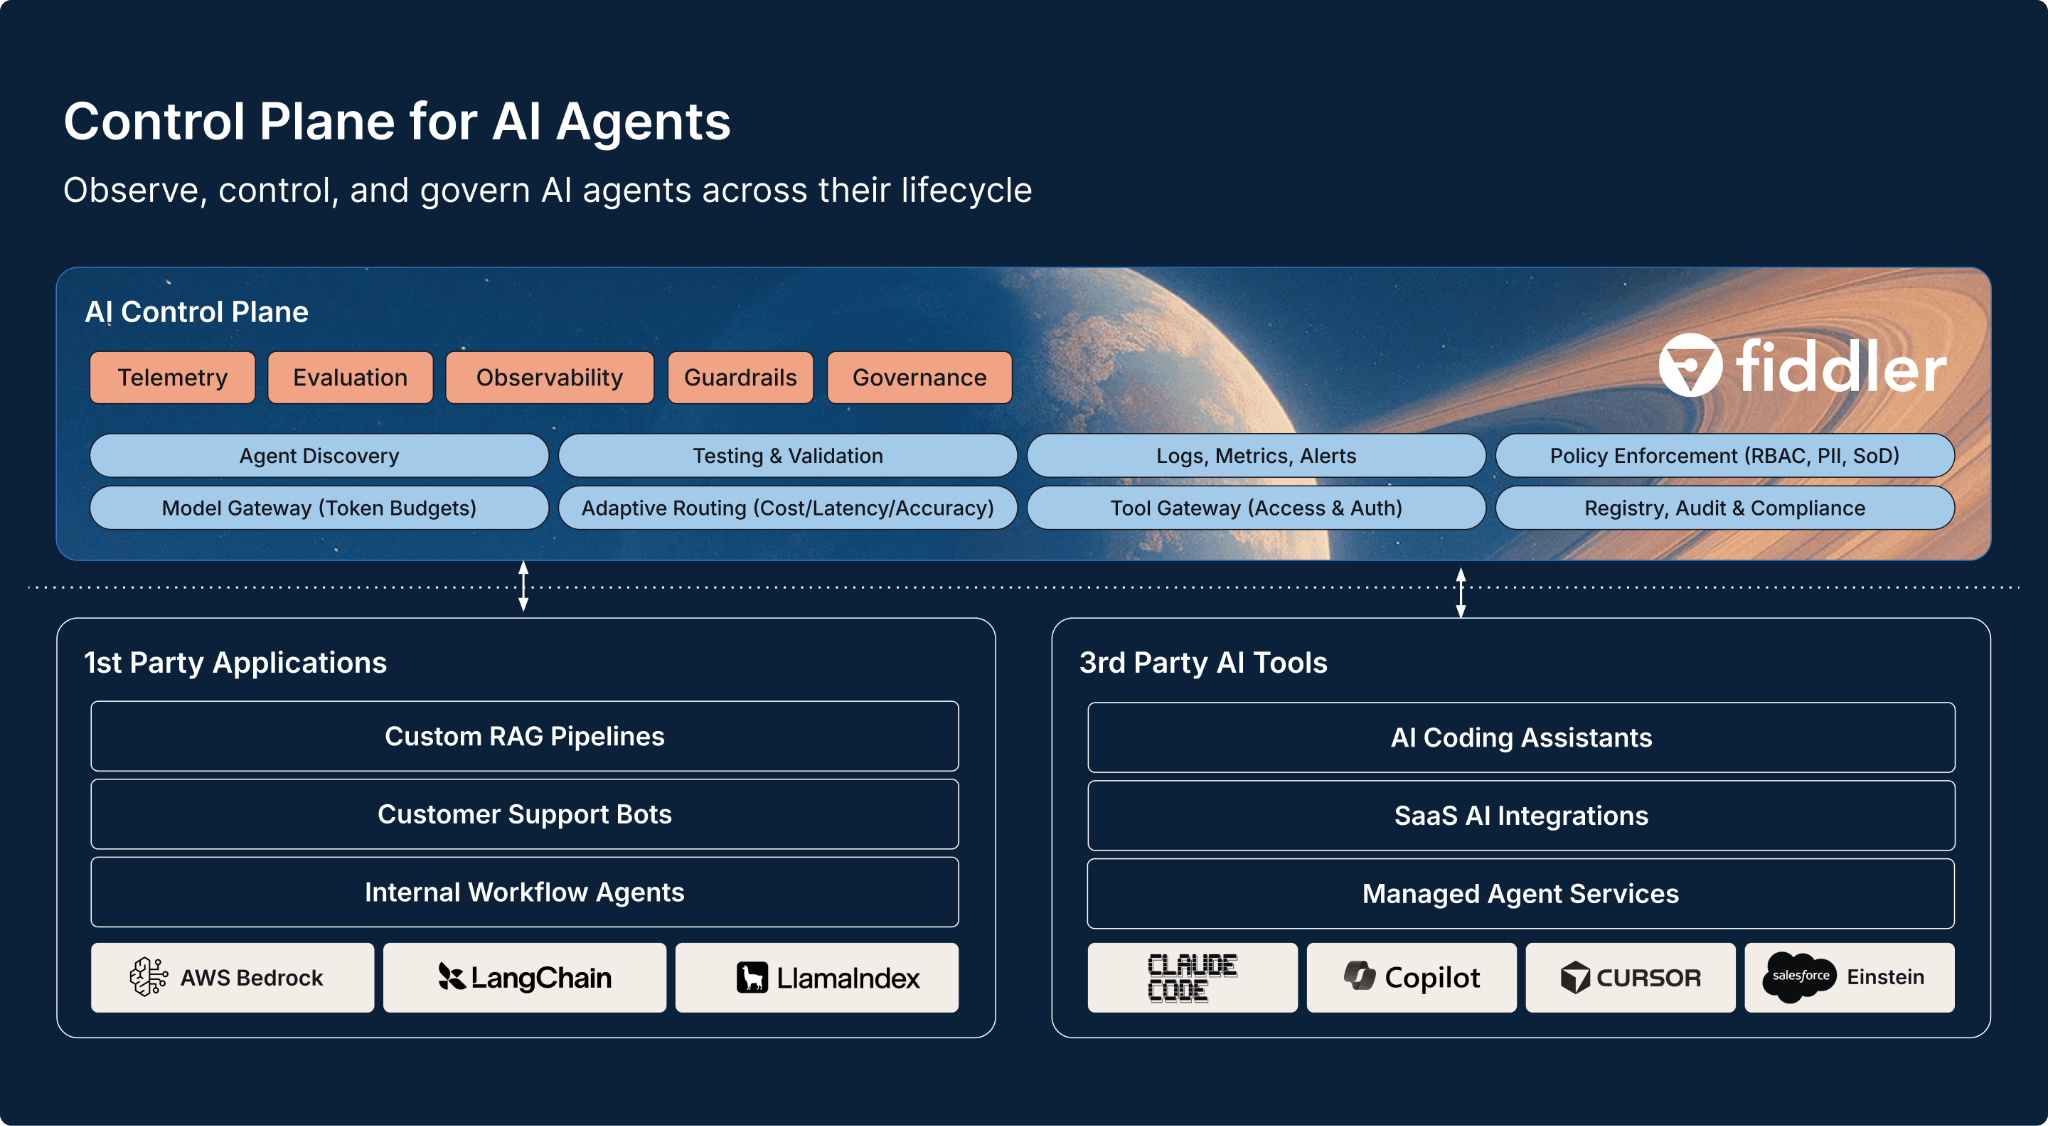Select the AWS Bedrock integration icon
Screen dimensions: 2048x1126
[x=231, y=977]
